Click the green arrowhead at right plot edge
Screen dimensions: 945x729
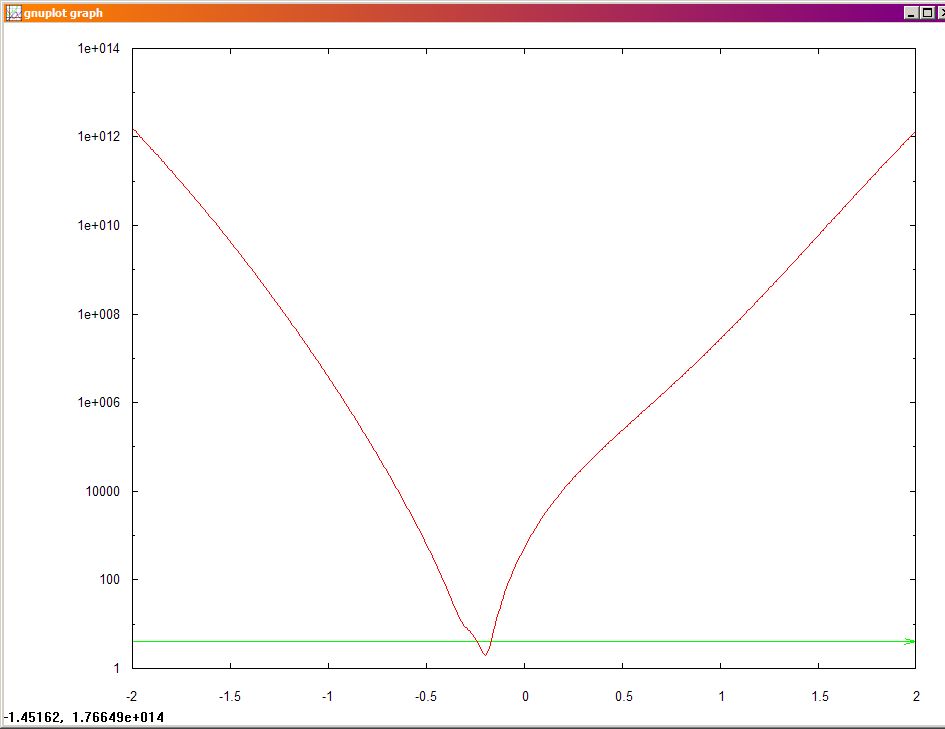pyautogui.click(x=909, y=641)
